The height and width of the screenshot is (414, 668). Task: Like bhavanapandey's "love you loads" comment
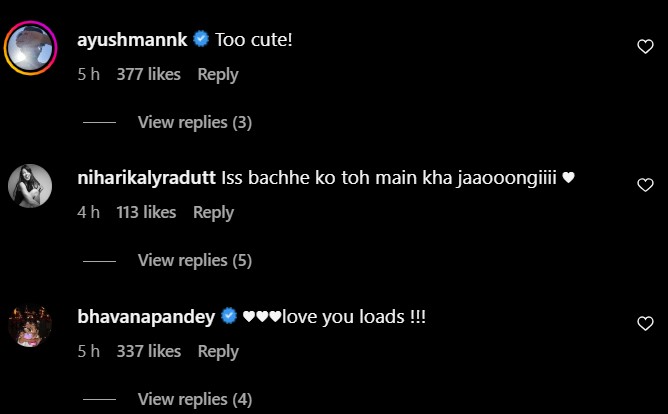tap(645, 323)
